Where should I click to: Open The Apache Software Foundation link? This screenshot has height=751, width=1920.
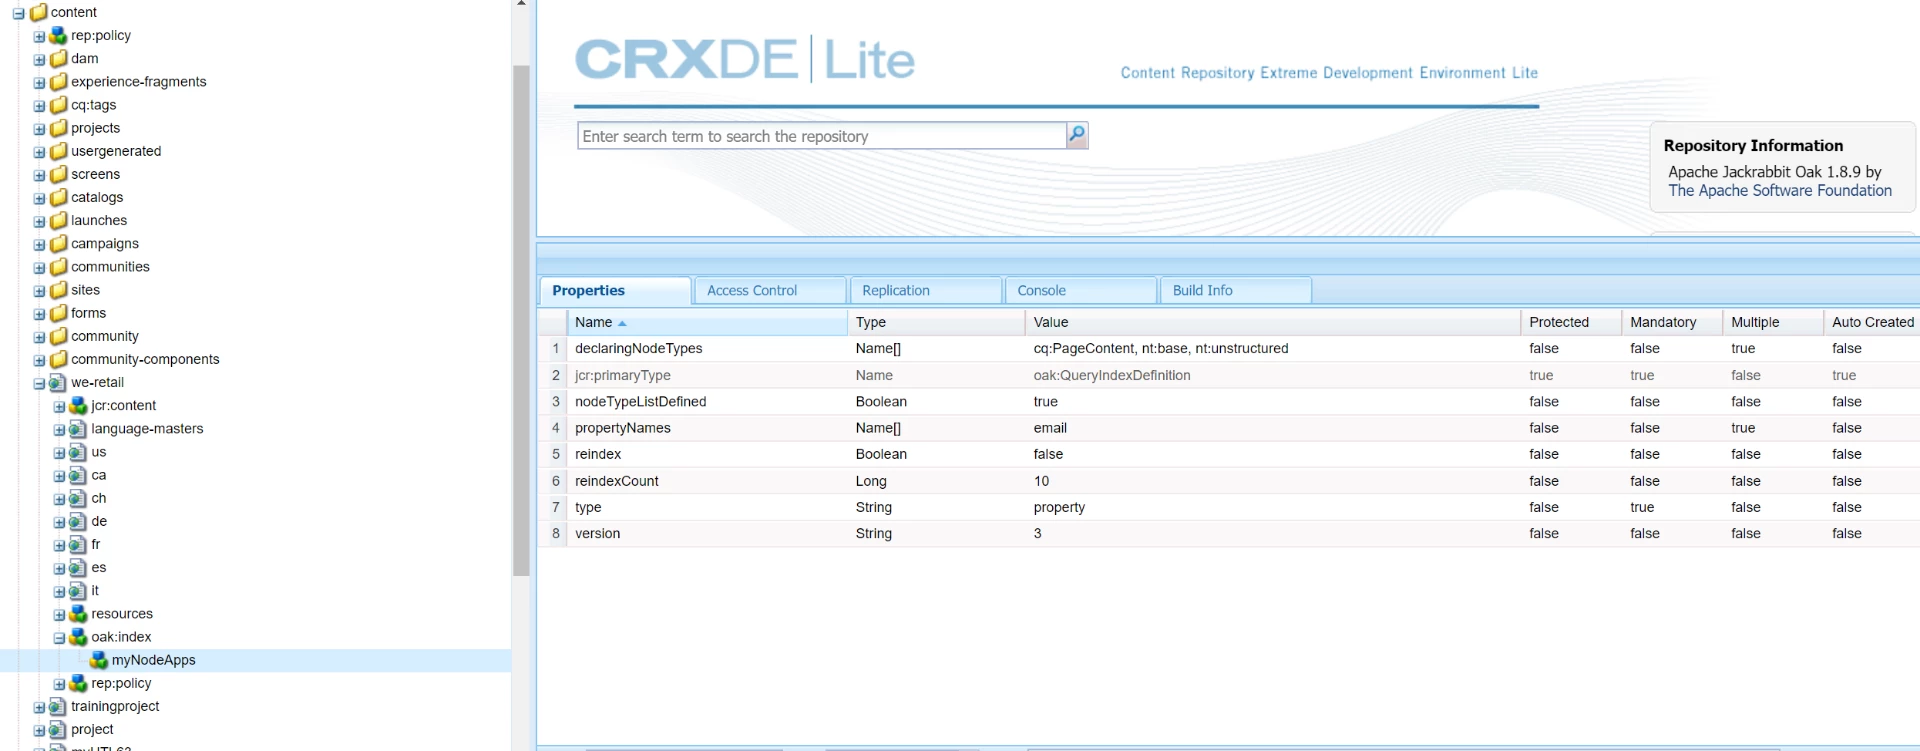(1780, 190)
